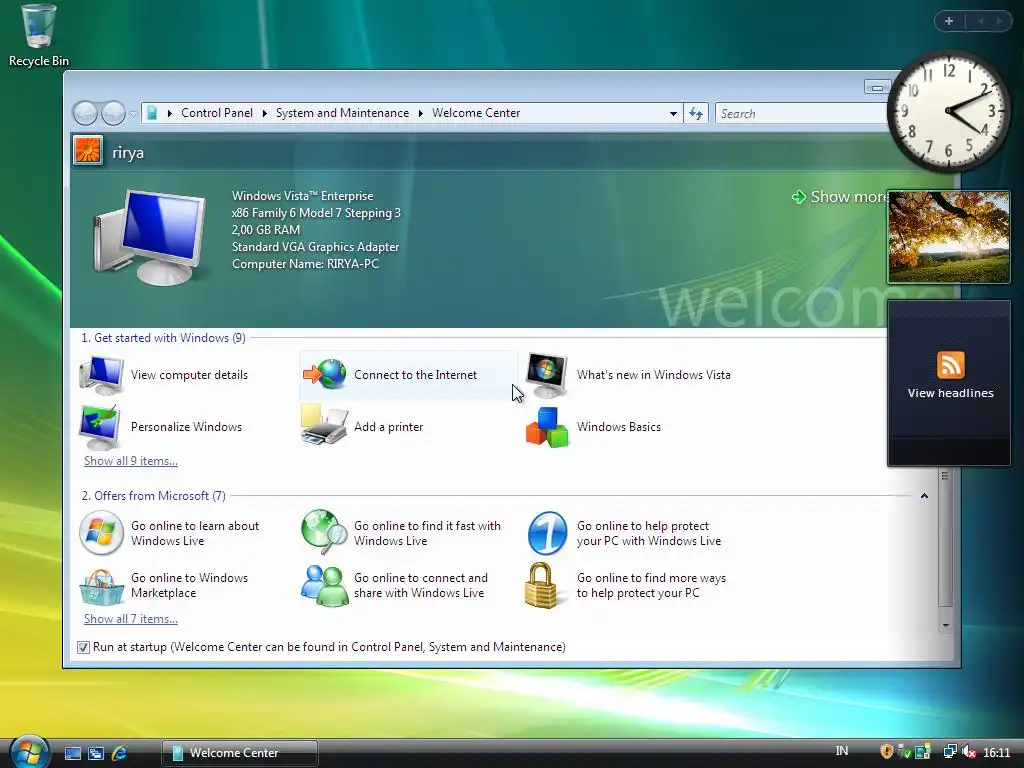Image resolution: width=1024 pixels, height=768 pixels.
Task: Click the View computer details monitor icon
Action: click(101, 375)
